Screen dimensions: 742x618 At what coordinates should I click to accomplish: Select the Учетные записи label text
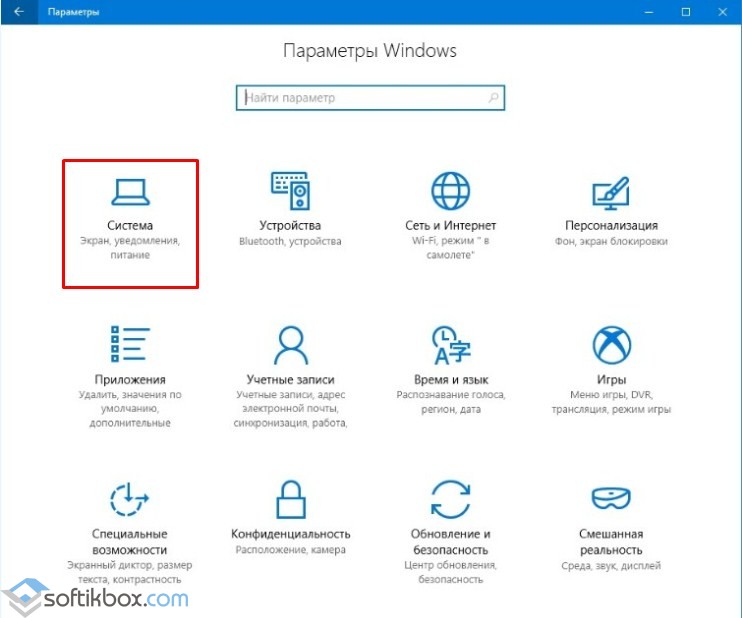click(290, 380)
